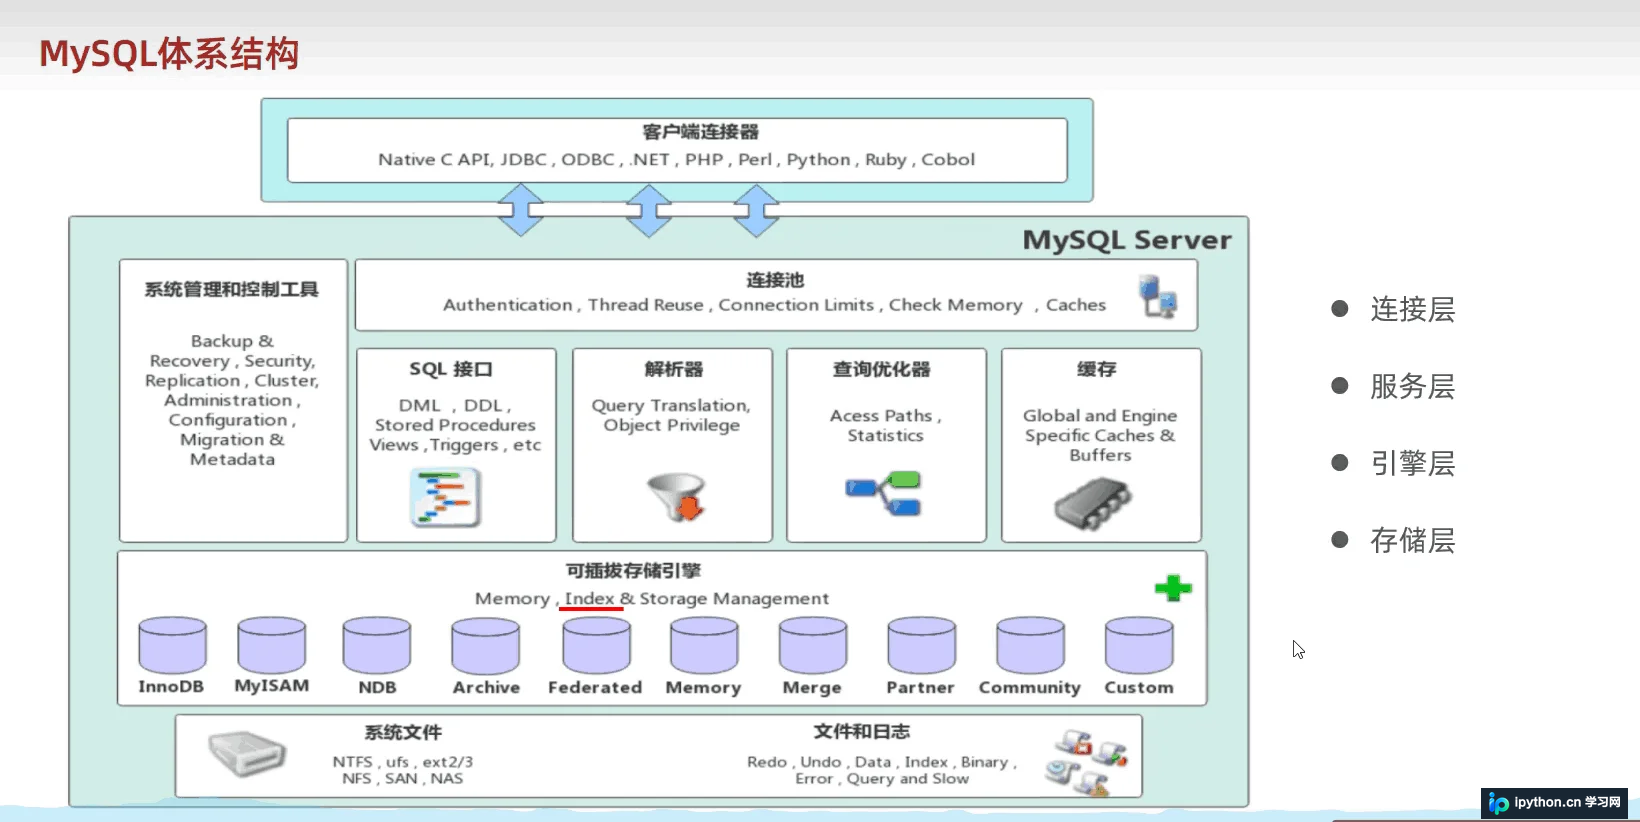Click the Native C API, JDBC connectors text line
This screenshot has height=822, width=1640.
tap(676, 160)
